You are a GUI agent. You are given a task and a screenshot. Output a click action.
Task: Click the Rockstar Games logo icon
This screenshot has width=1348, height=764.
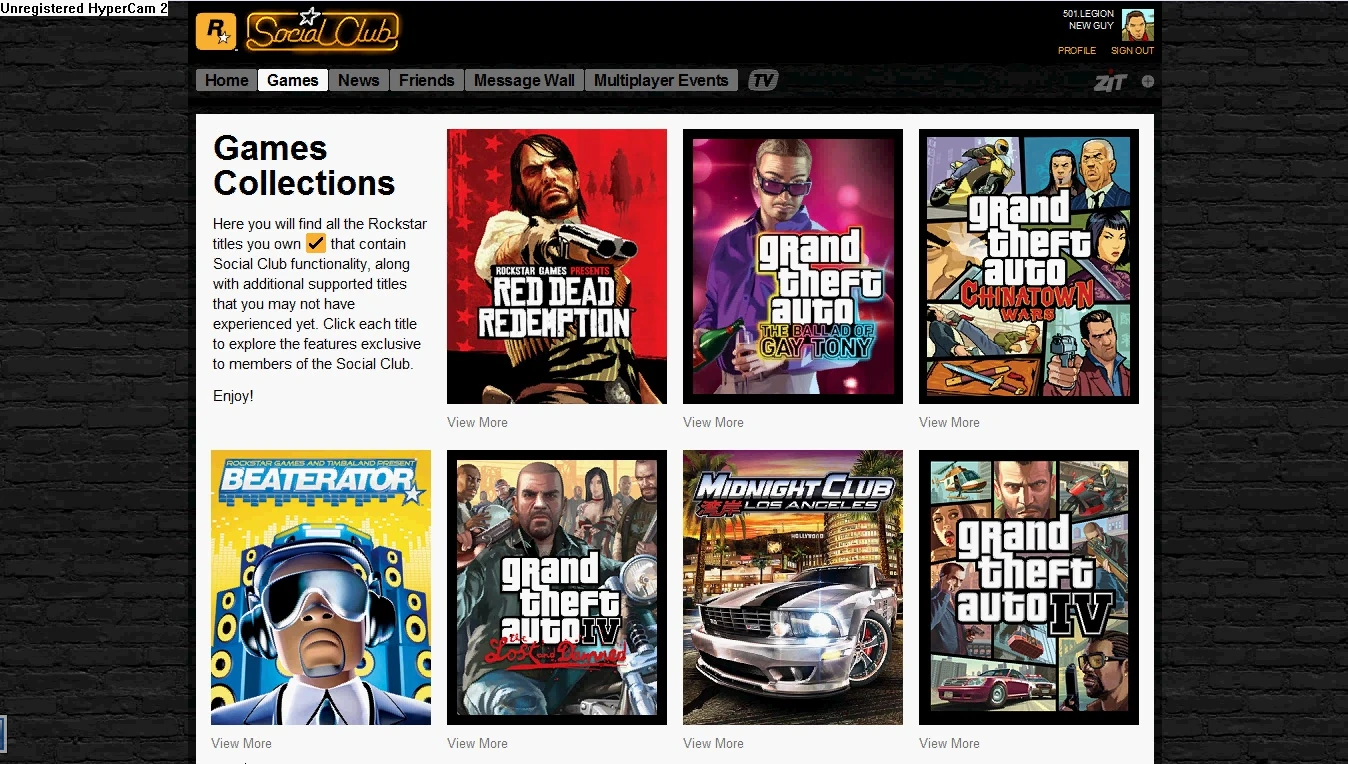coord(216,31)
